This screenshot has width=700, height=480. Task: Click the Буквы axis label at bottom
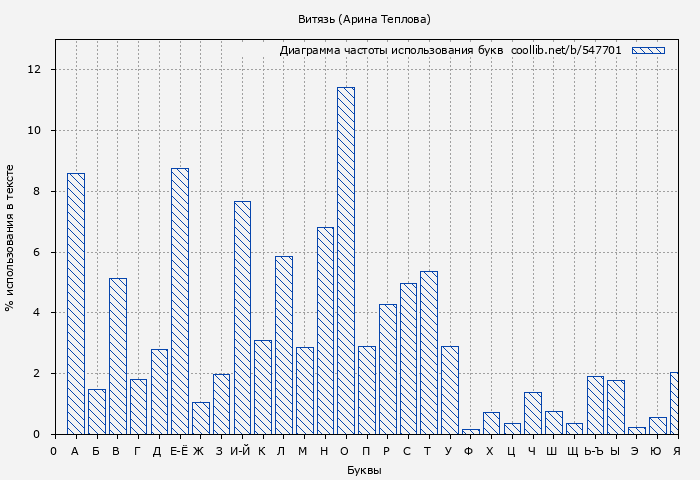364,470
